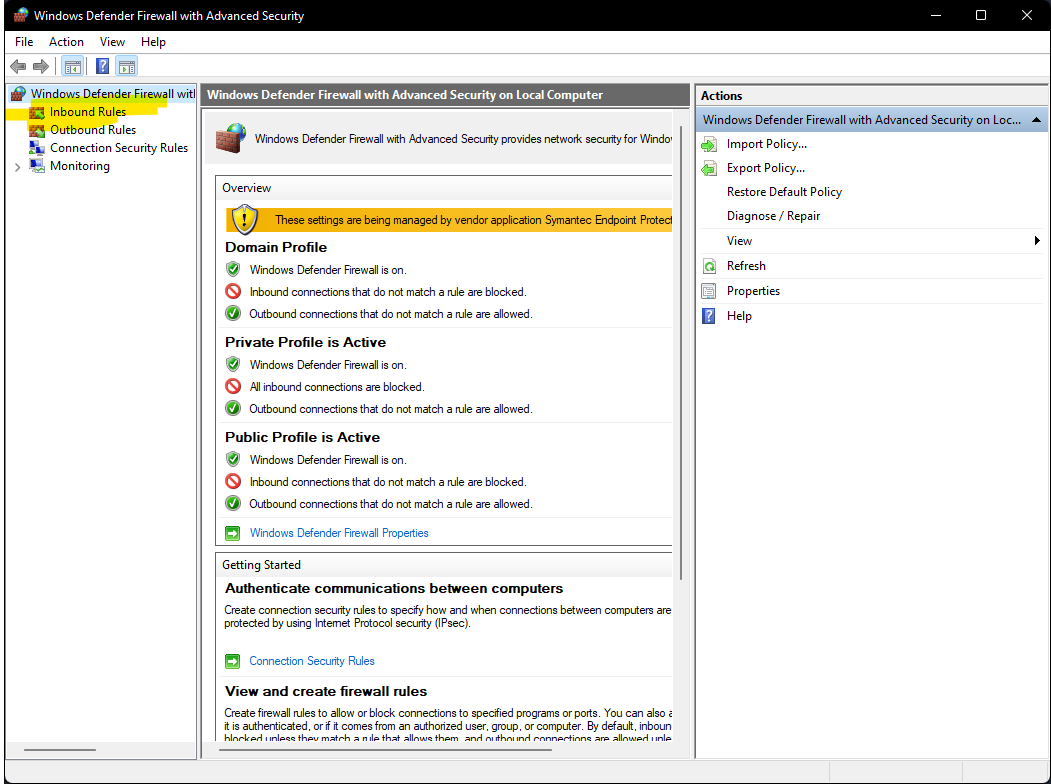
Task: Click Export Policy action
Action: 766,168
